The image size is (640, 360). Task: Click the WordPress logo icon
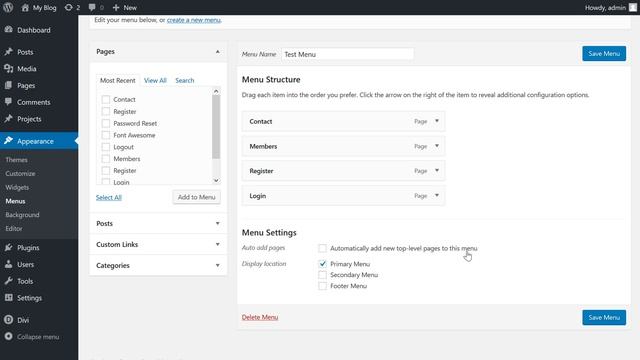(x=8, y=7)
